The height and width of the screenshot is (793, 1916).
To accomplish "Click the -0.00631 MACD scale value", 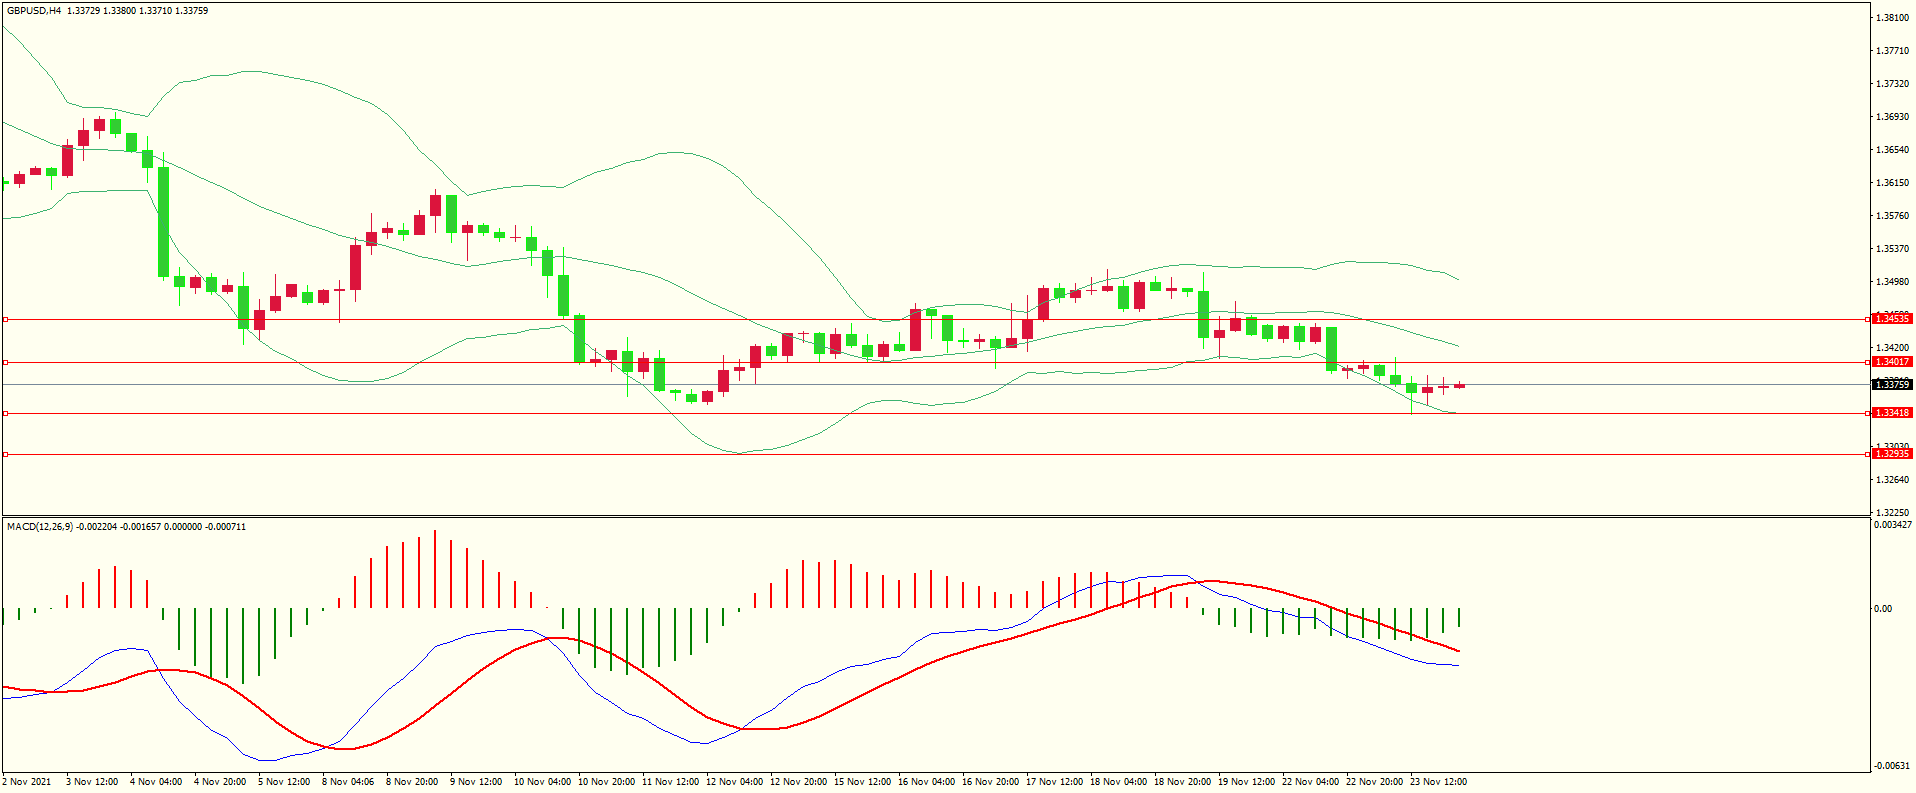I will 1891,766.
